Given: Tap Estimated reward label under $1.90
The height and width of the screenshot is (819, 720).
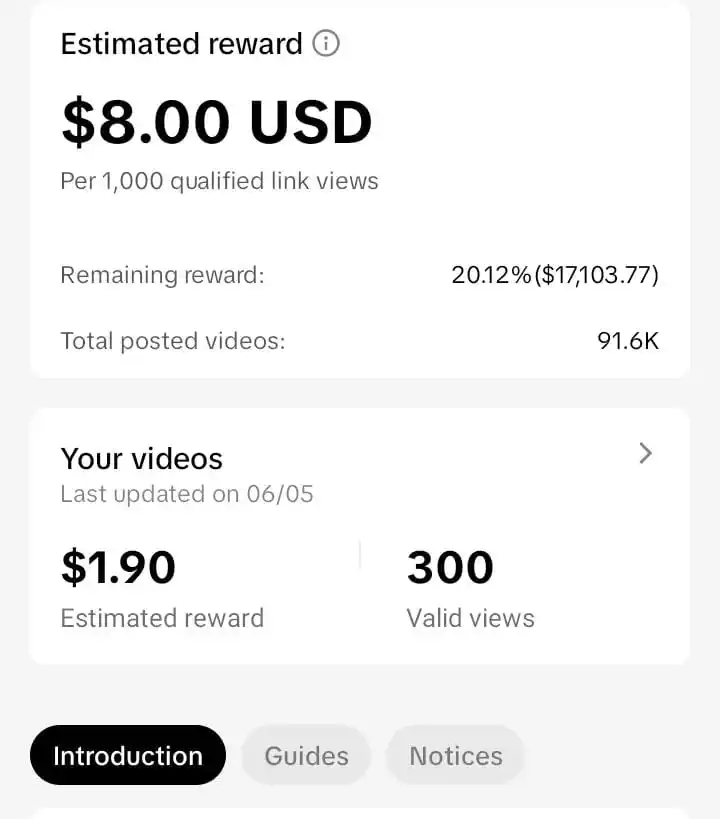Looking at the screenshot, I should point(162,618).
